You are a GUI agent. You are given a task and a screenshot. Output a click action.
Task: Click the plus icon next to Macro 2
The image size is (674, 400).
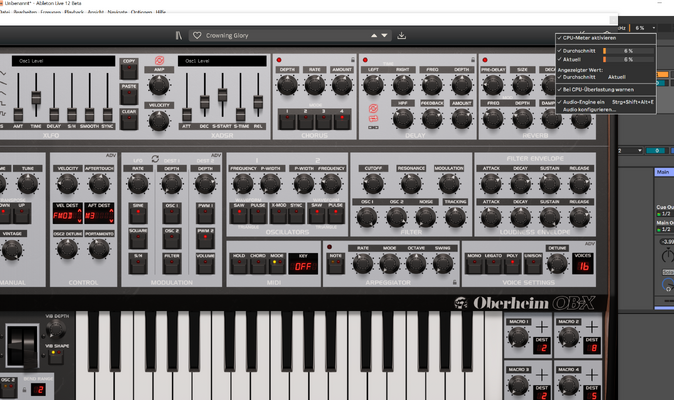click(x=592, y=327)
